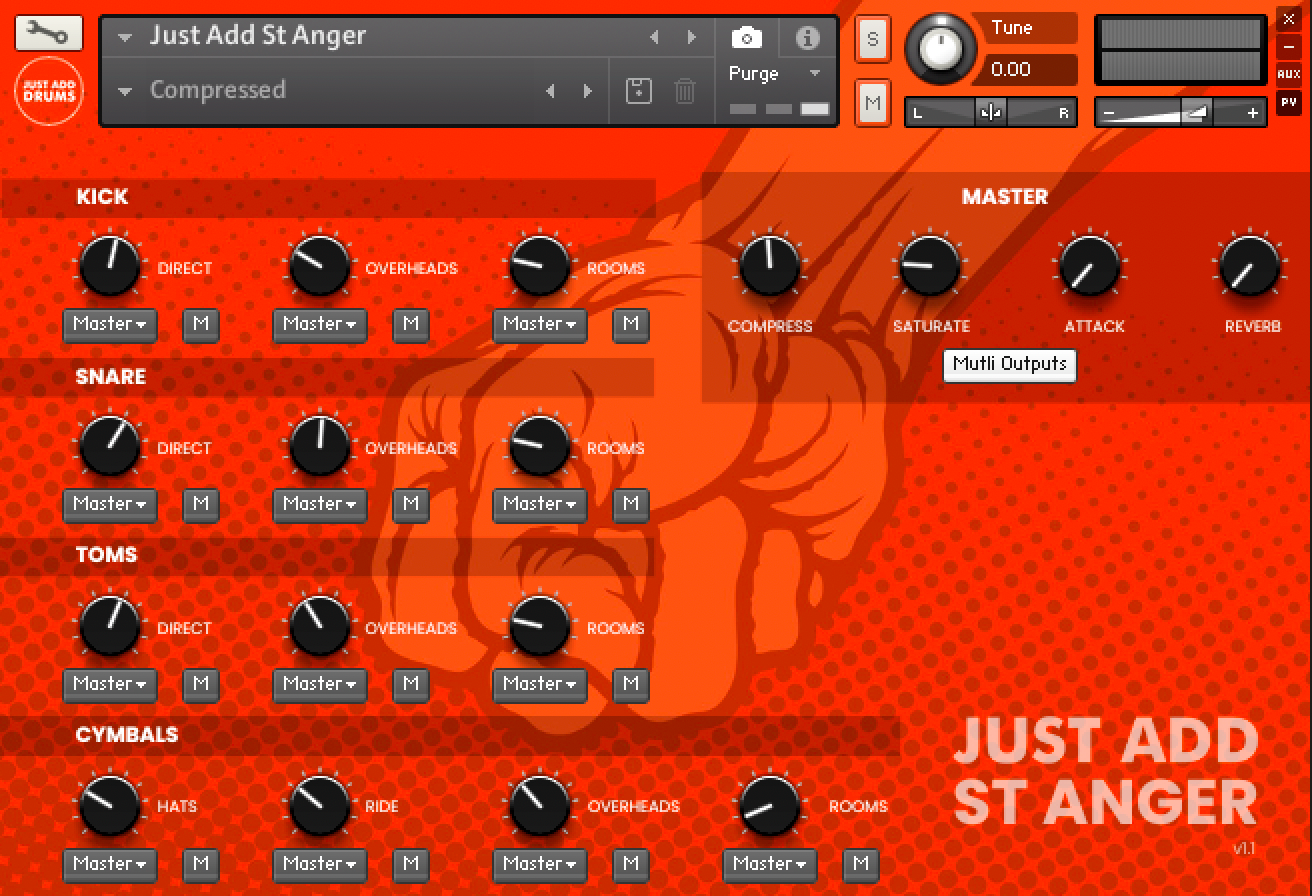Open Purge dropdown menu
Viewport: 1312px width, 896px height.
point(775,74)
